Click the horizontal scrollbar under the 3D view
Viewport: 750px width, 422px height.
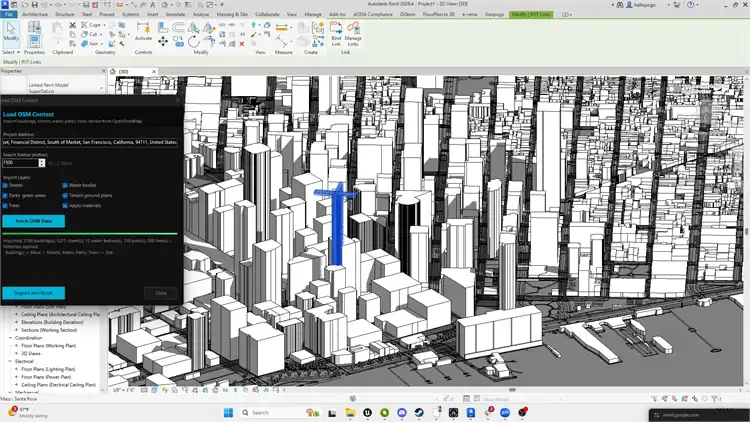(512, 390)
